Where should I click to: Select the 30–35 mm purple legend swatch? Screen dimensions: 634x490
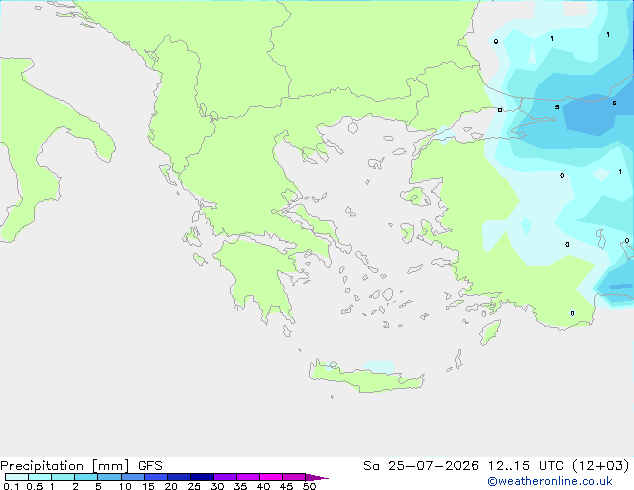click(x=224, y=477)
